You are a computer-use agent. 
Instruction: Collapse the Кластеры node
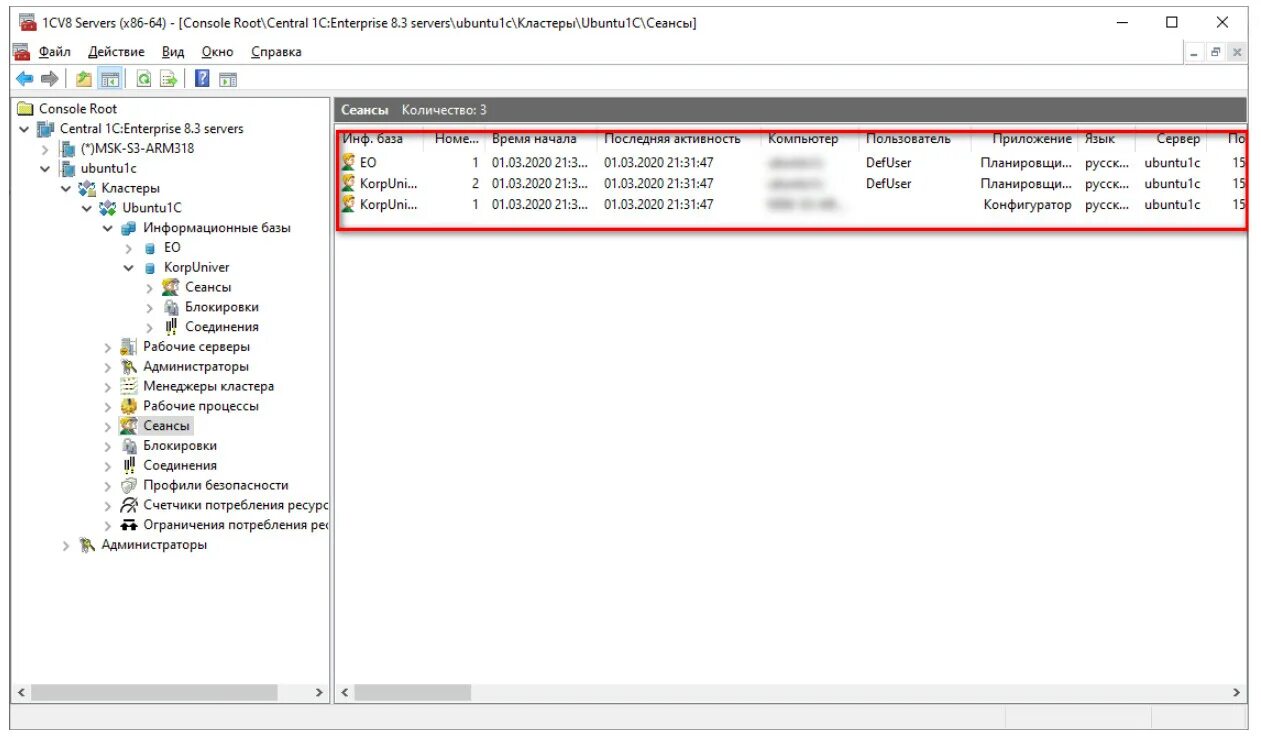click(66, 188)
